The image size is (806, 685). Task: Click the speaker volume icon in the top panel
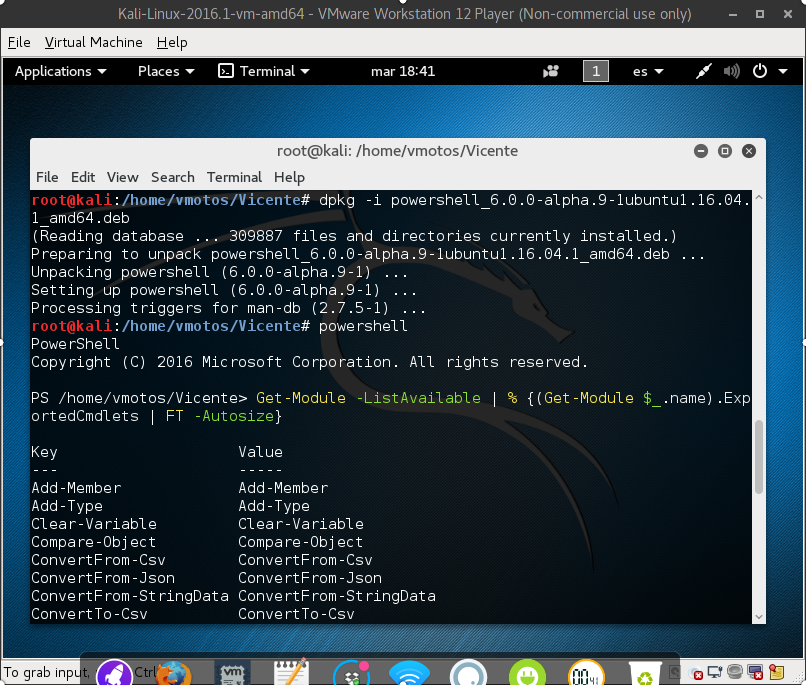tap(732, 71)
